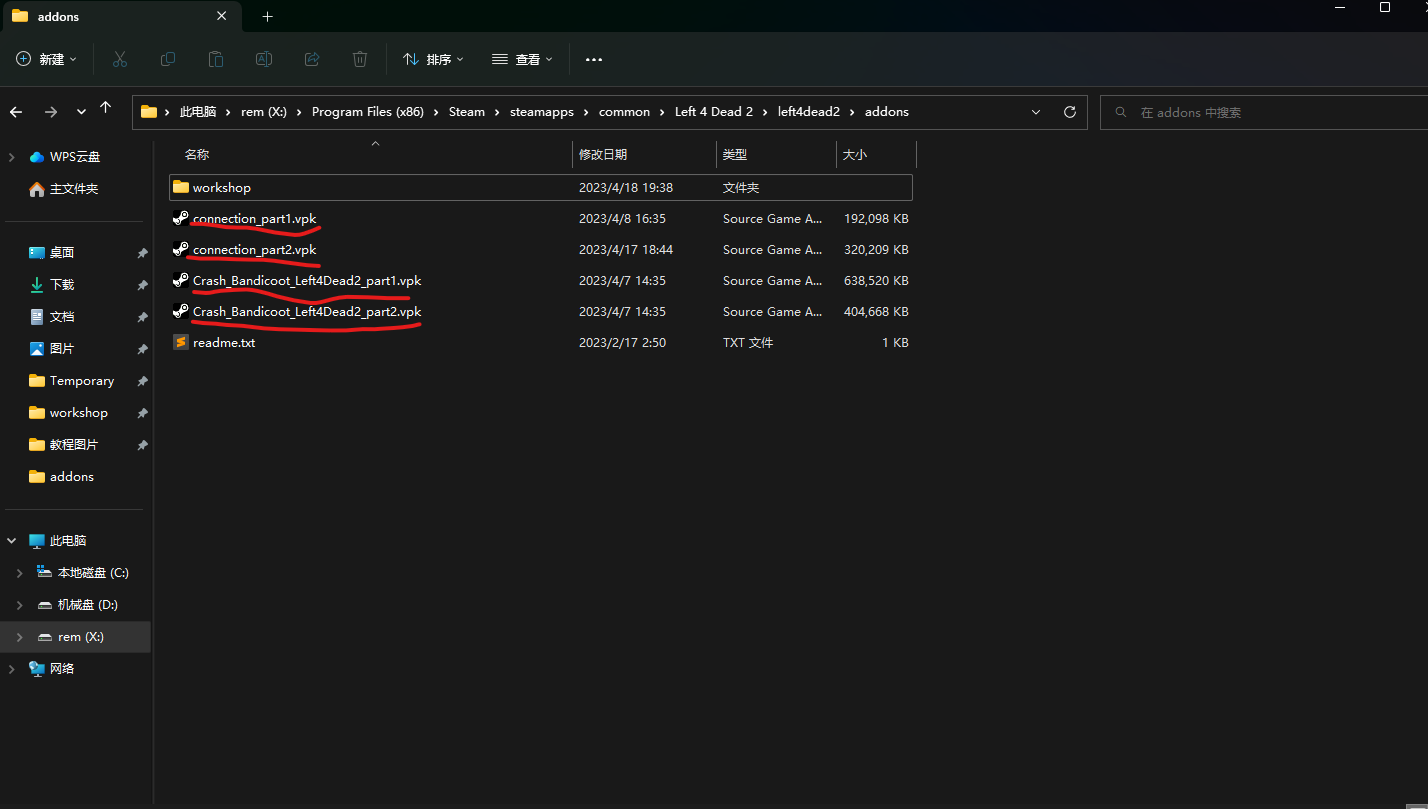Click the Paste clipboard icon

tap(216, 60)
